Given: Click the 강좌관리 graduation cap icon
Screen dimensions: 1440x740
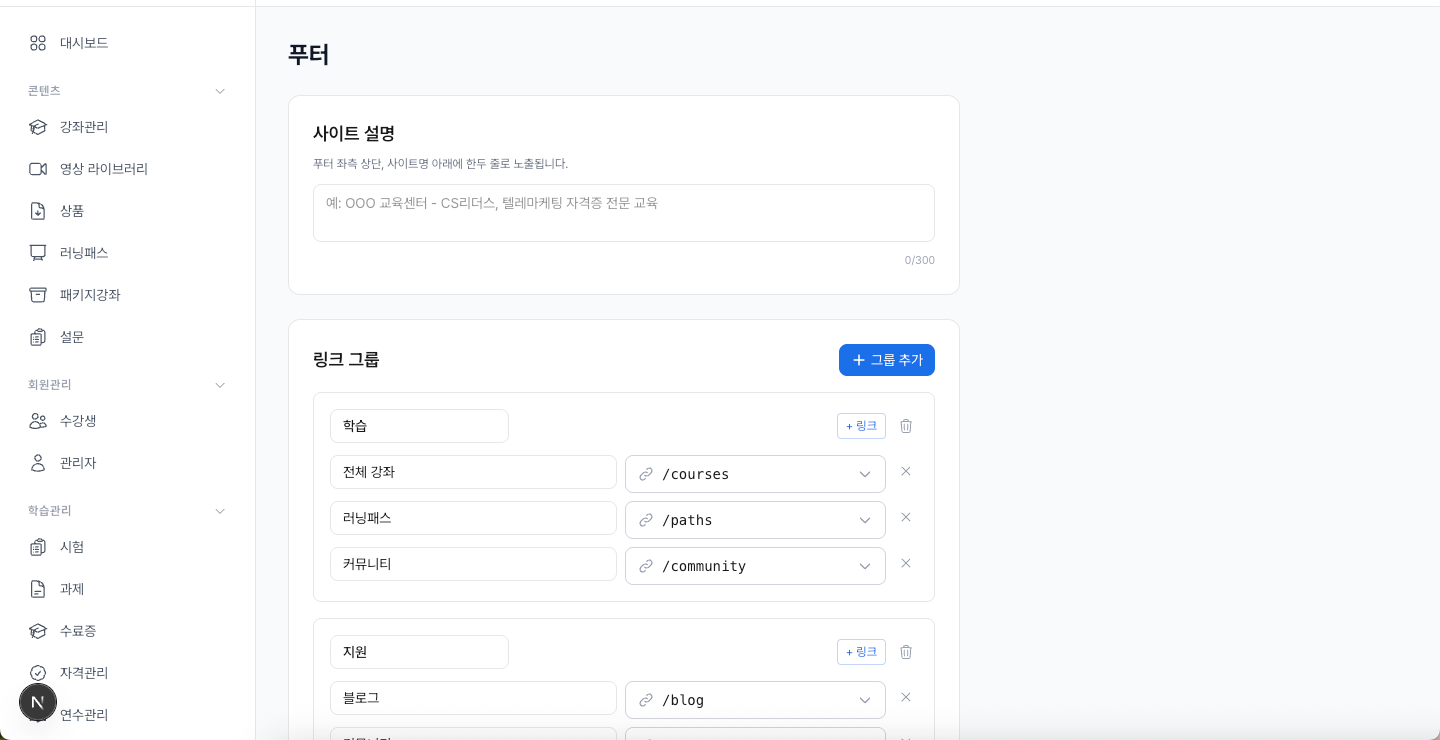Looking at the screenshot, I should pos(38,127).
